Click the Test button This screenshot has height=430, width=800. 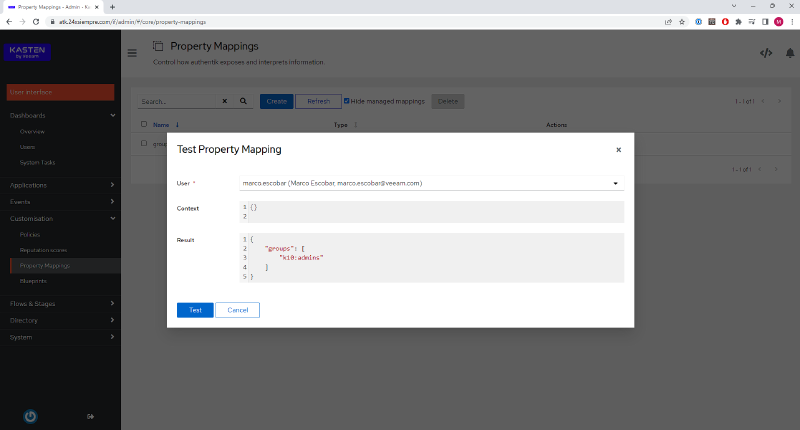click(x=195, y=310)
